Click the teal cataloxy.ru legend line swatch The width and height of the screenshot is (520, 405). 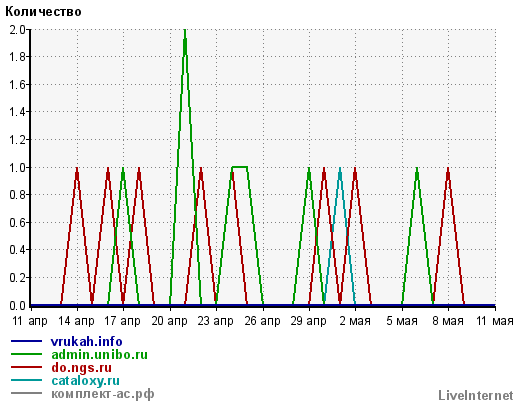[26, 380]
